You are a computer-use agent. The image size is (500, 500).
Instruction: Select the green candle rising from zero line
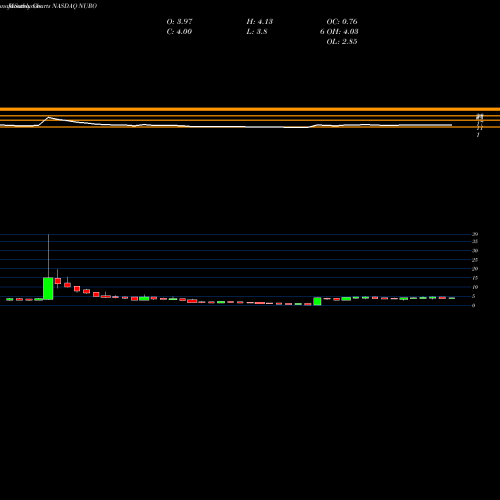point(317,301)
